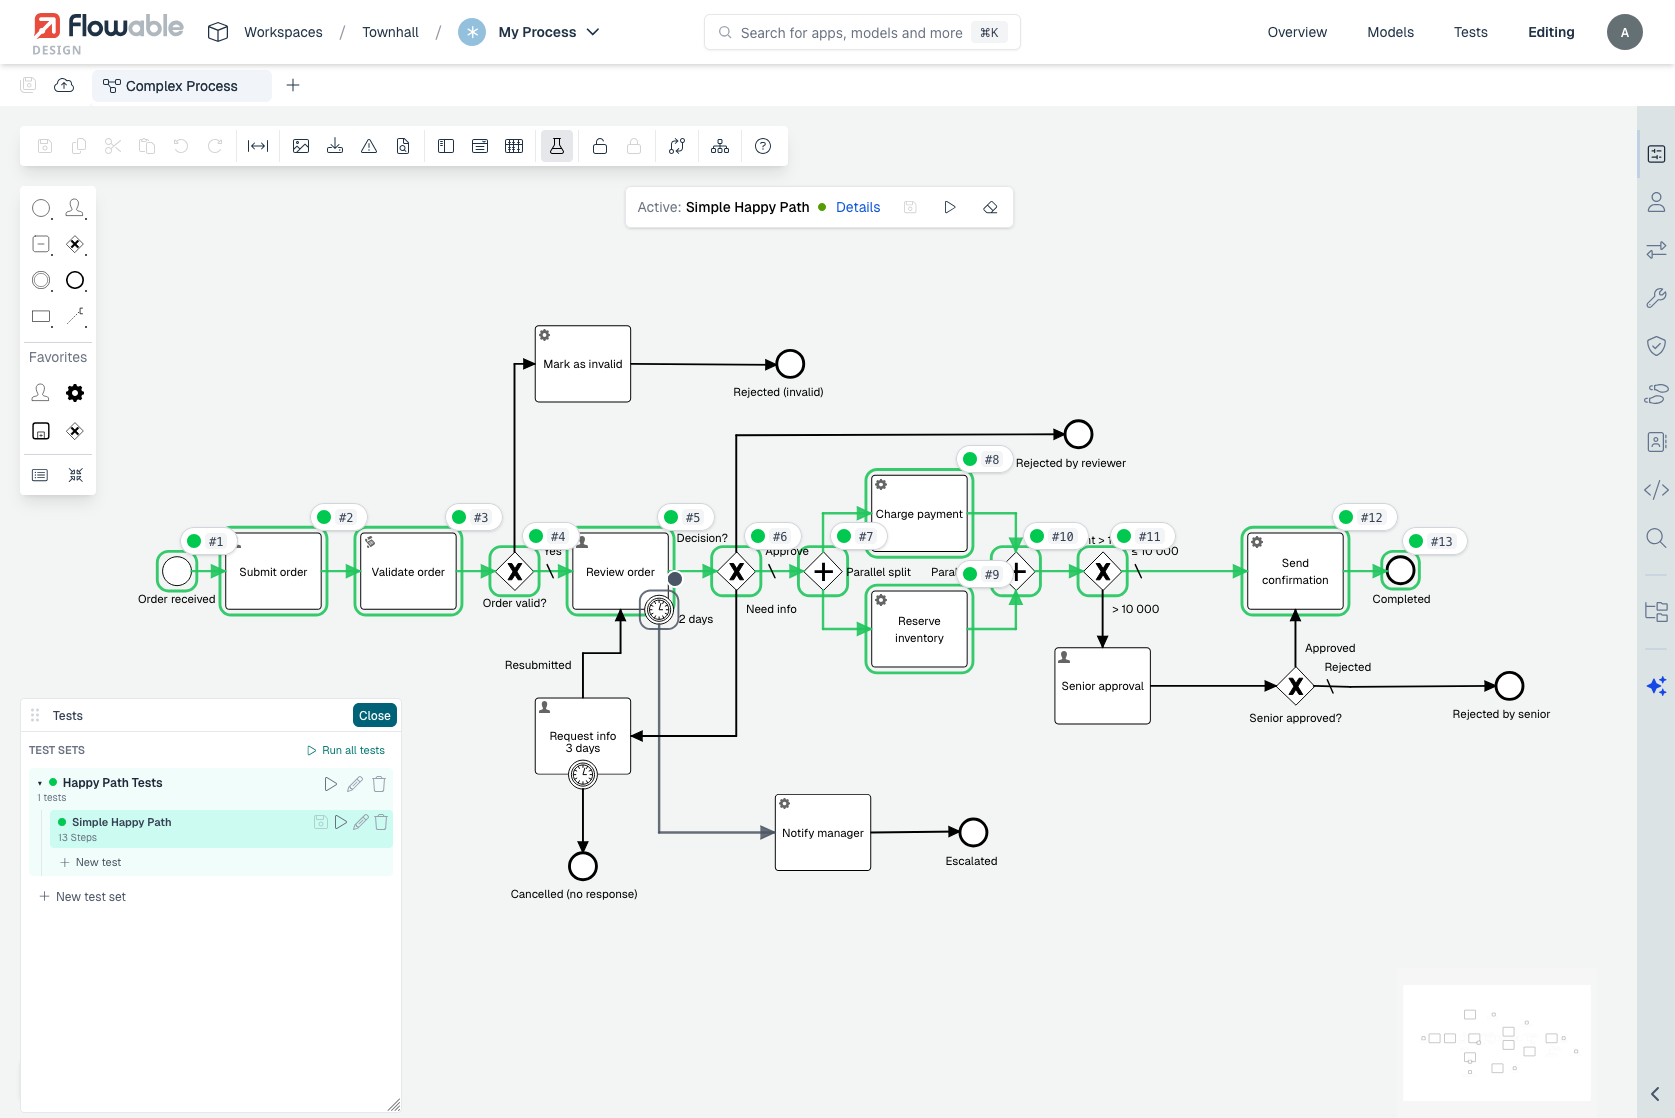Edit the Simple Happy Path test pencil

(x=361, y=822)
